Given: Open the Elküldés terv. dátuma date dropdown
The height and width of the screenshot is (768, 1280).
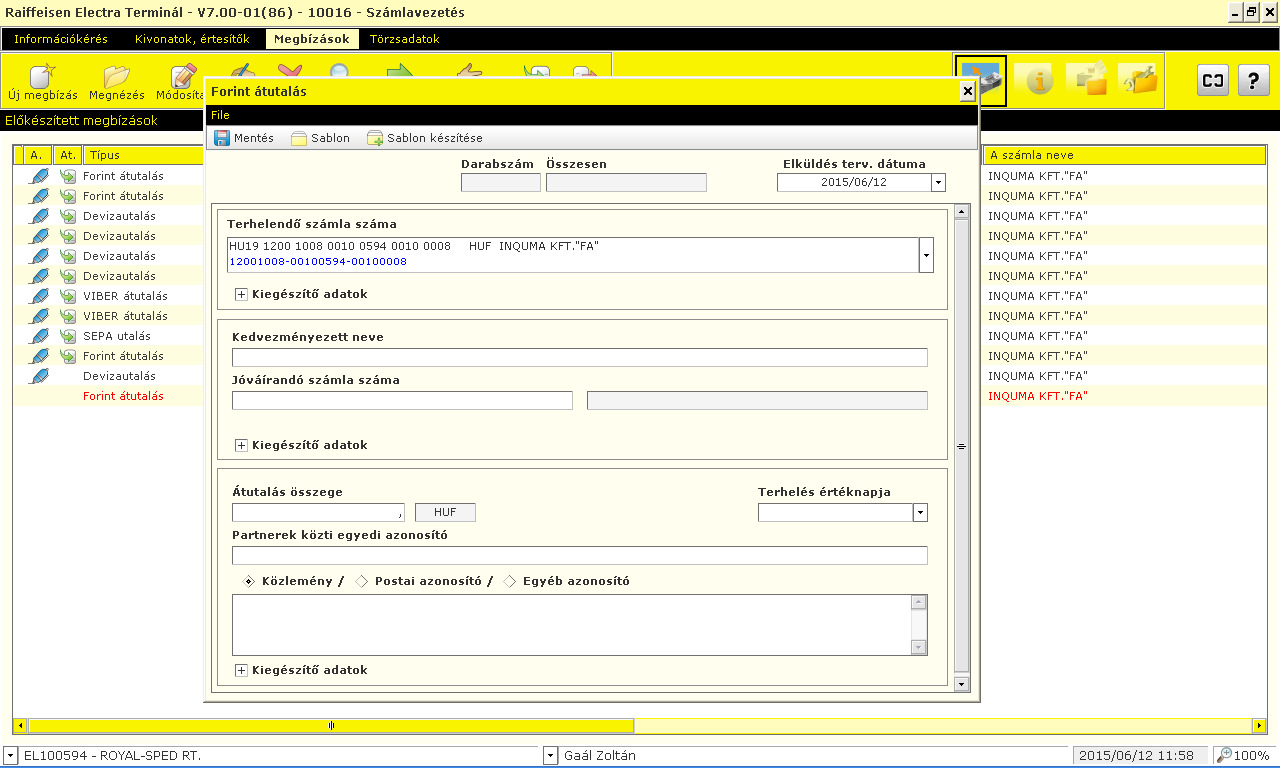Looking at the screenshot, I should 938,183.
